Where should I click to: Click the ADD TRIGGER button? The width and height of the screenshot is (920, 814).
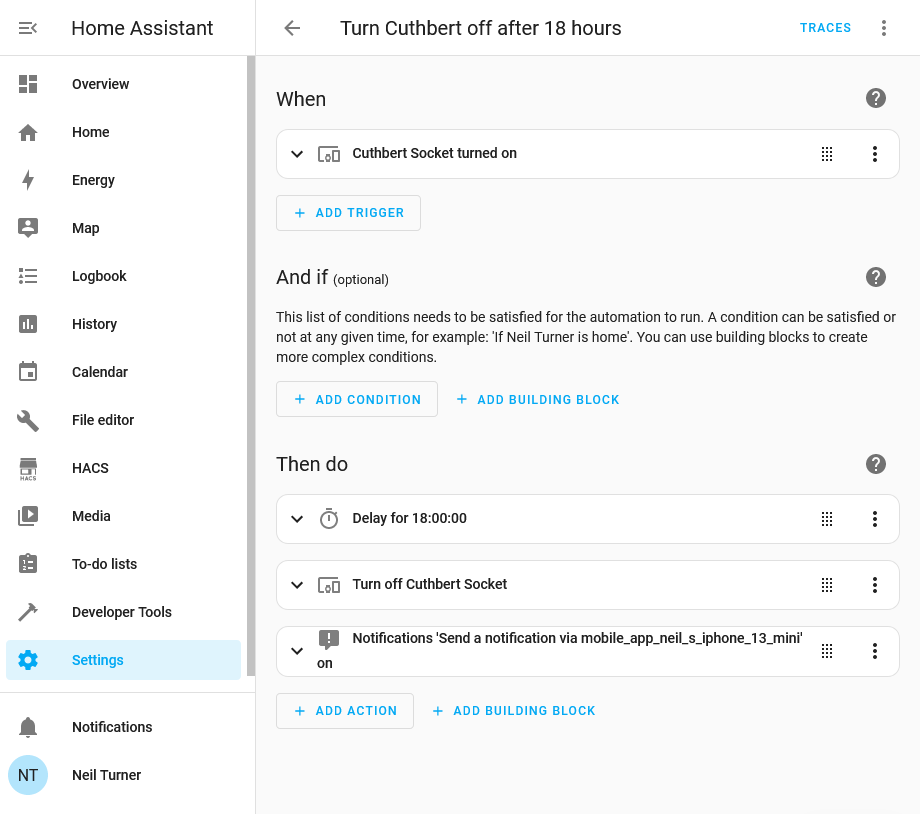pos(348,212)
